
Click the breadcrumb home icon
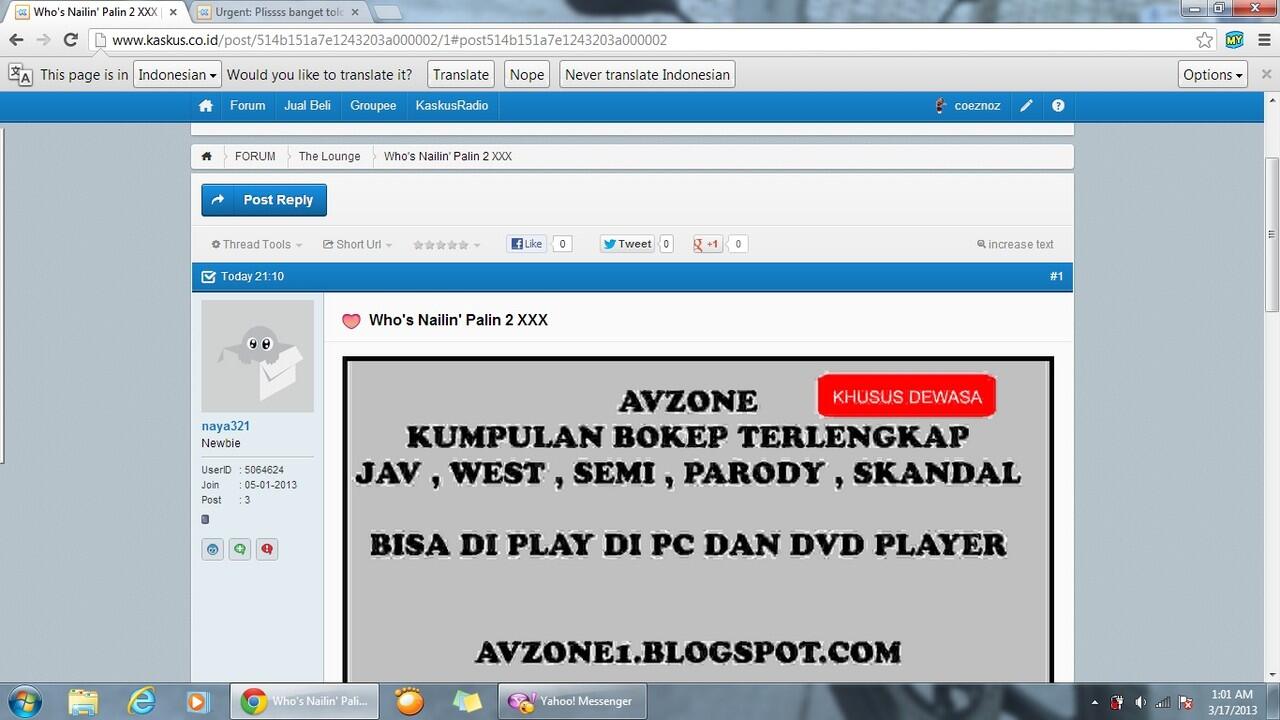click(207, 157)
